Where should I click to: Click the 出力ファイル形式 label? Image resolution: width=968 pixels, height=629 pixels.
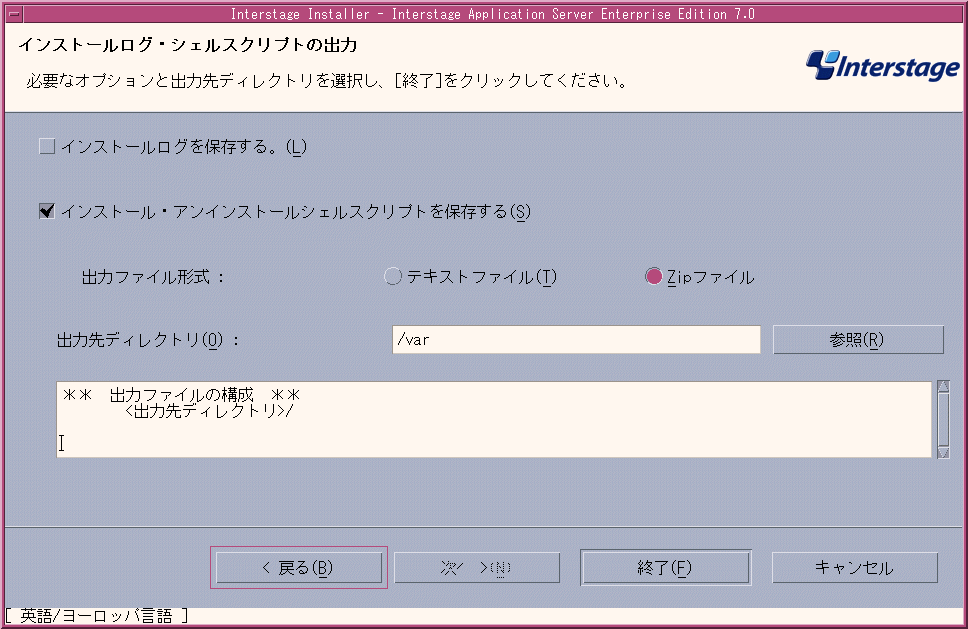coord(153,277)
